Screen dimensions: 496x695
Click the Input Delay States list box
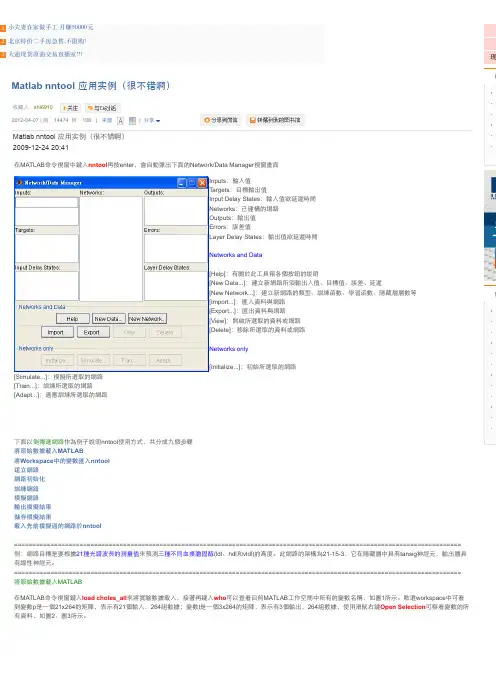click(x=47, y=286)
